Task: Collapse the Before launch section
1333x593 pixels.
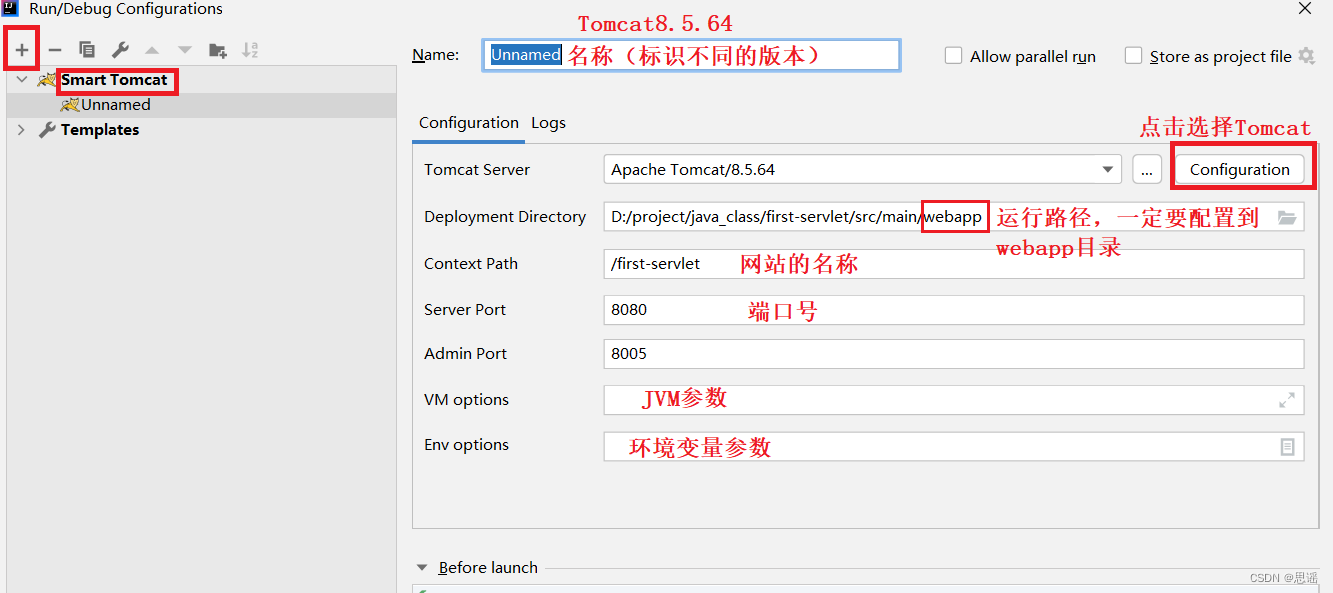Action: tap(422, 568)
